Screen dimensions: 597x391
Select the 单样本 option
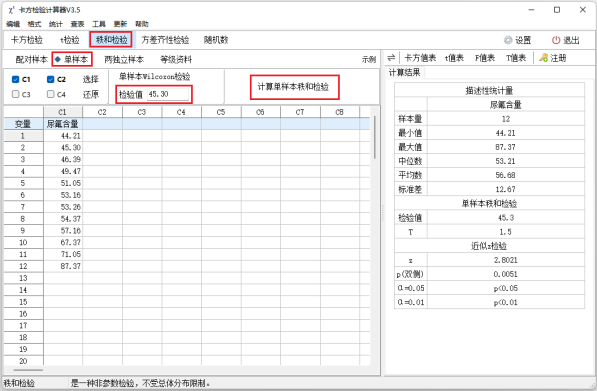point(72,59)
